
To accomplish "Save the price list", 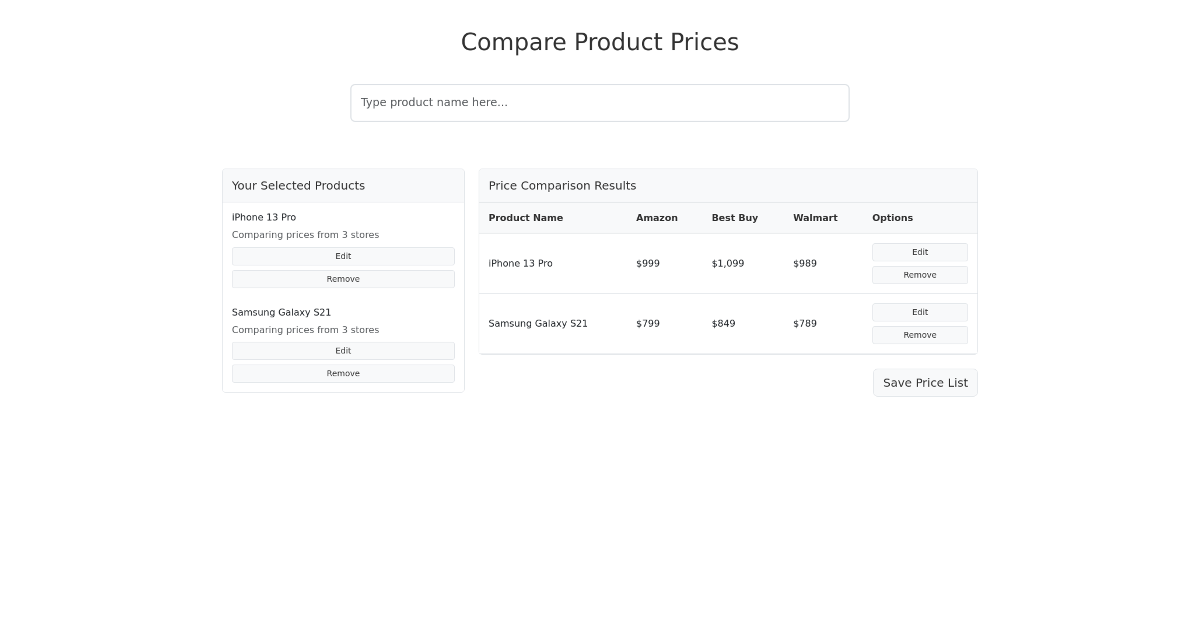I will point(925,383).
